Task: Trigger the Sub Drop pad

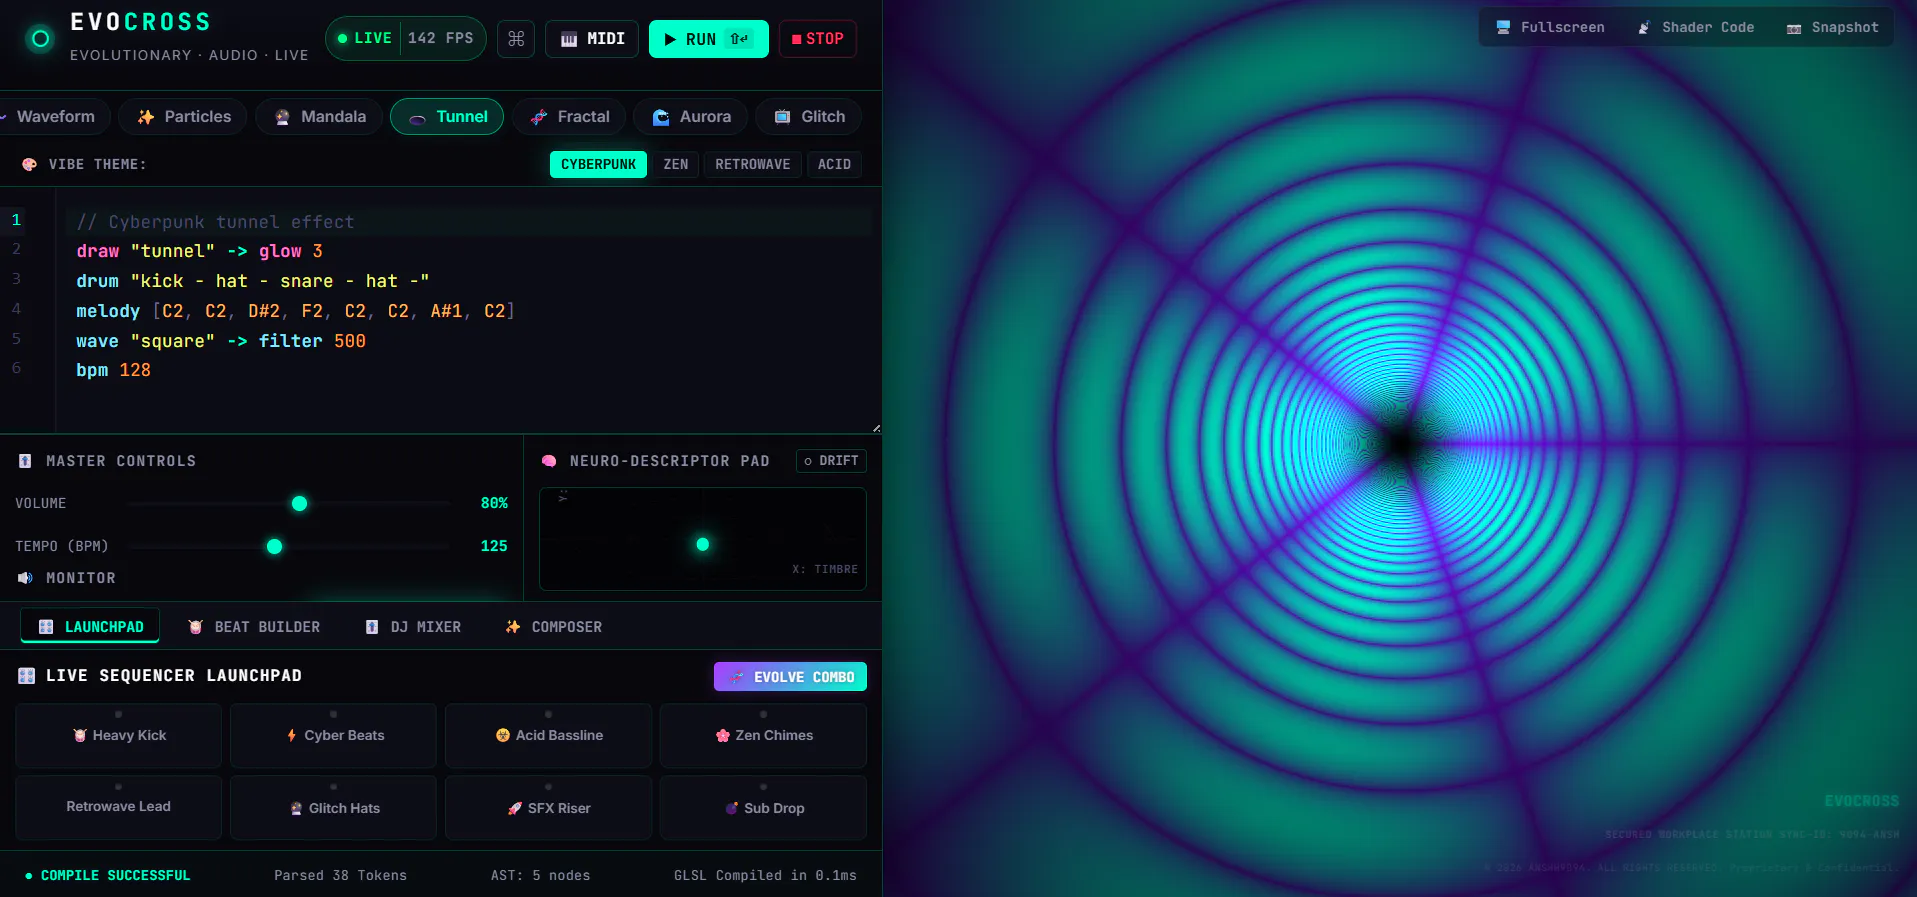Action: 763,808
